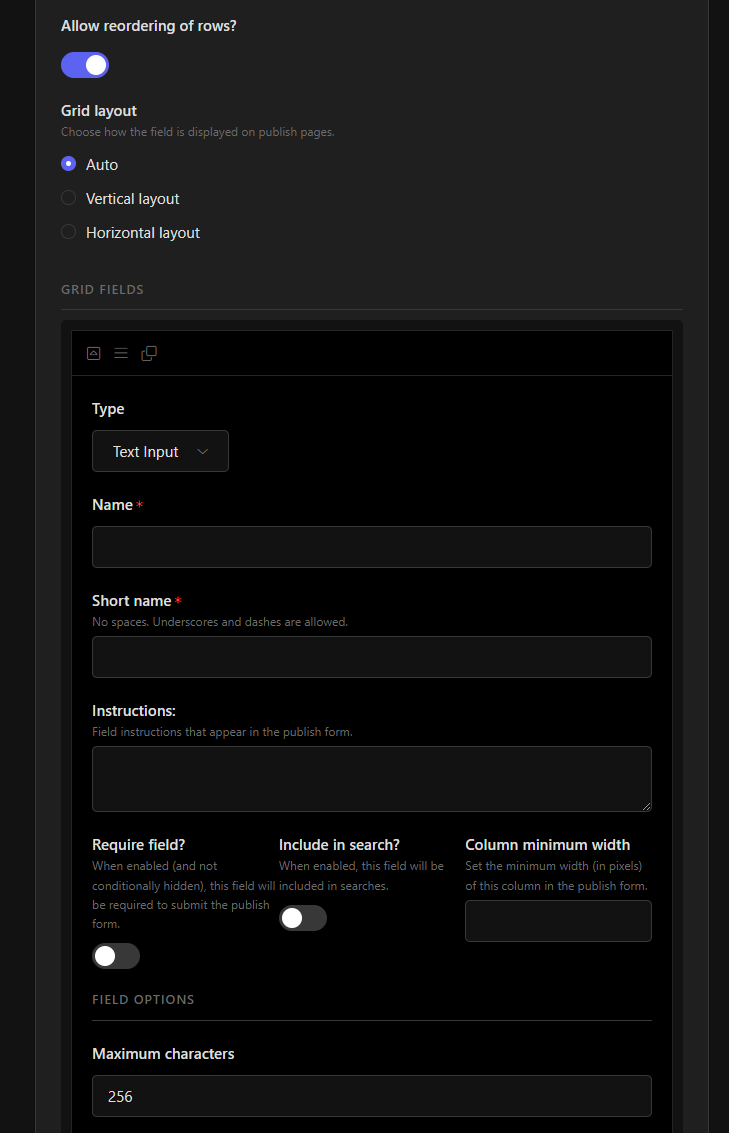Click the Maximum characters field showing 256

point(371,1096)
